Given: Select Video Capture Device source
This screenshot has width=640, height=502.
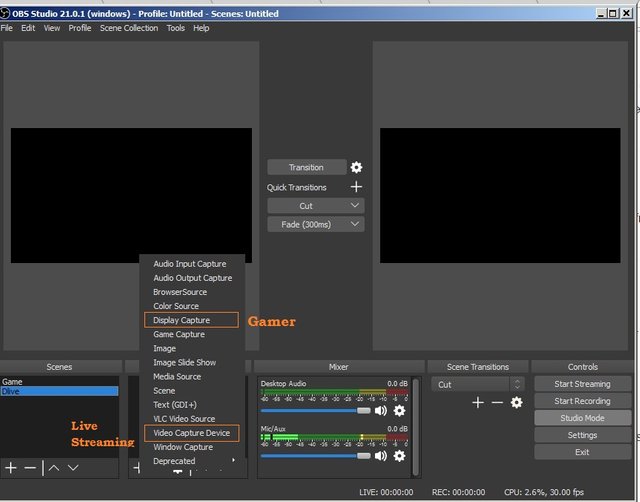Looking at the screenshot, I should coord(191,433).
